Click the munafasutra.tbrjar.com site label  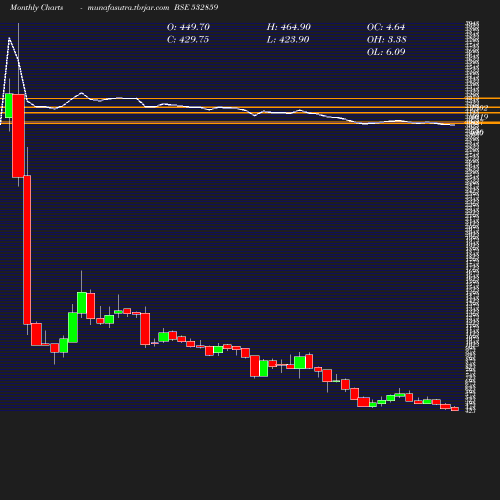click(x=128, y=8)
